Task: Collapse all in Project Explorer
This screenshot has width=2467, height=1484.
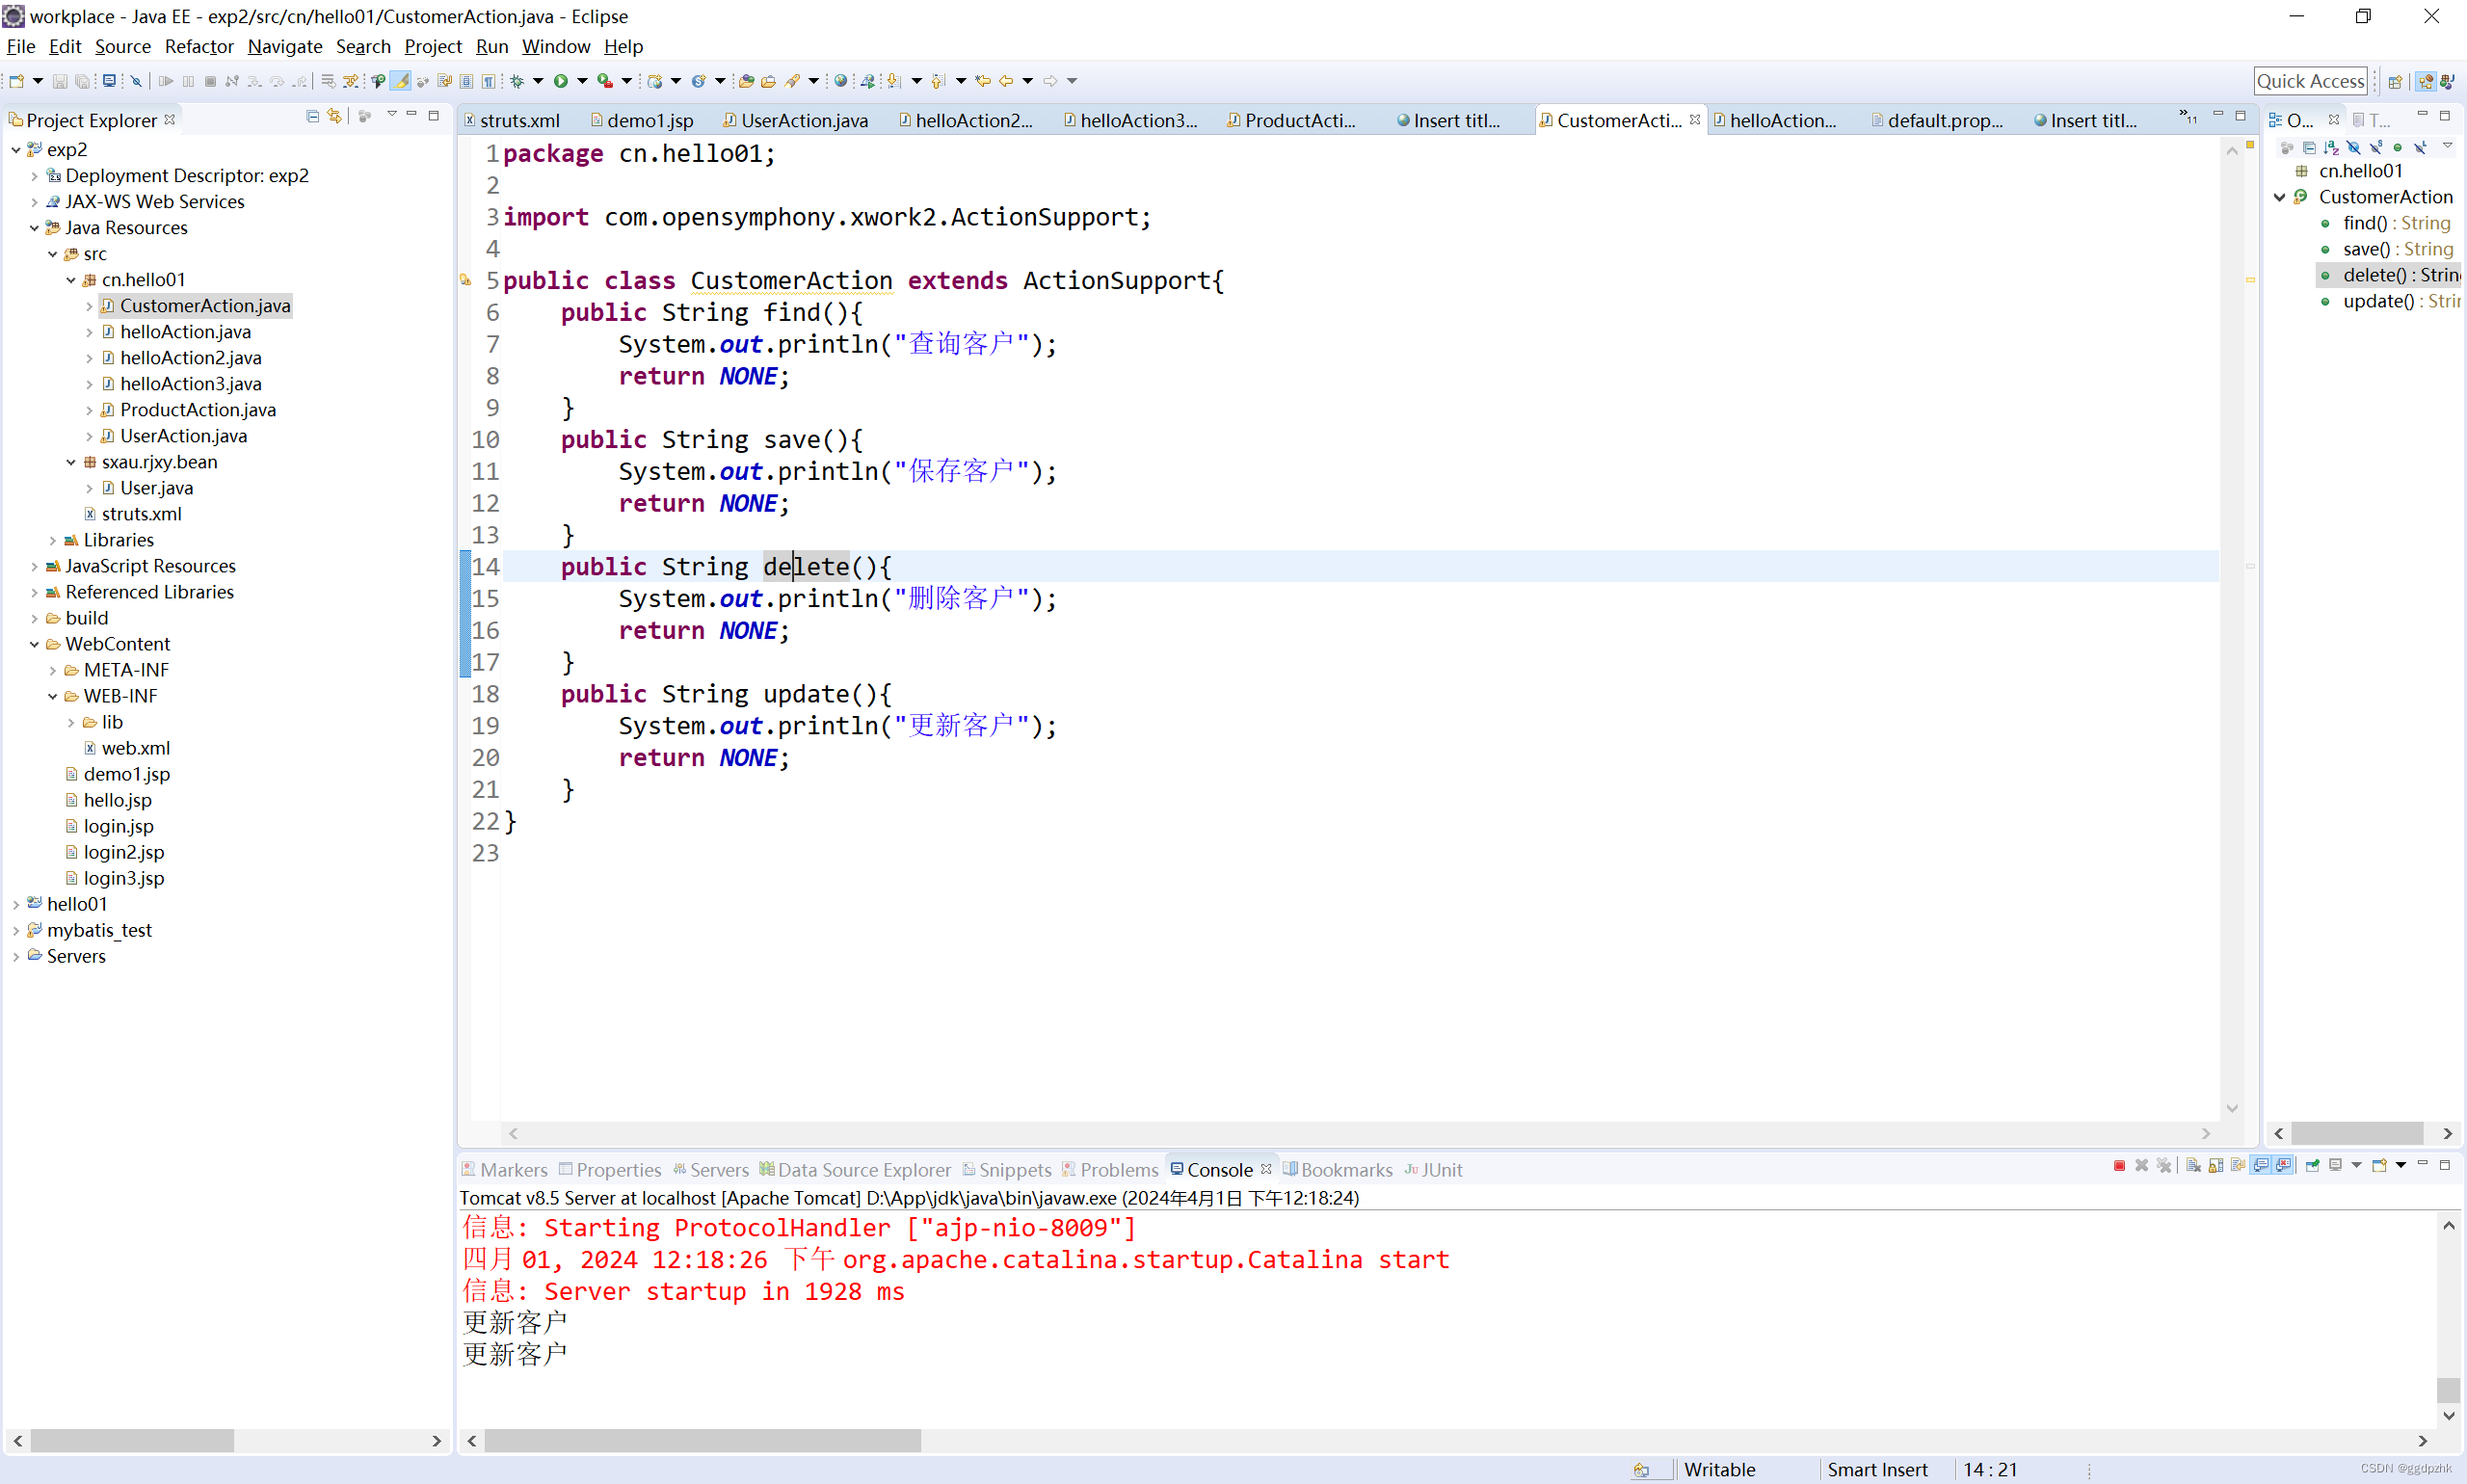Action: pyautogui.click(x=312, y=117)
